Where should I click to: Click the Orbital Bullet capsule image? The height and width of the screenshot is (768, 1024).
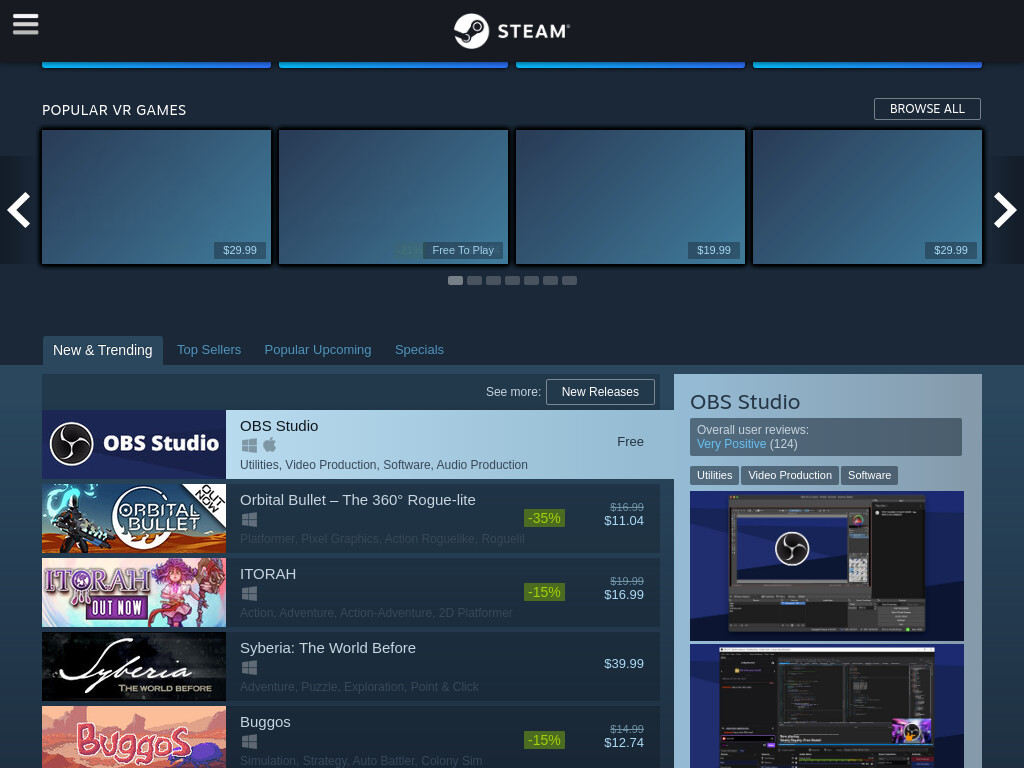134,519
